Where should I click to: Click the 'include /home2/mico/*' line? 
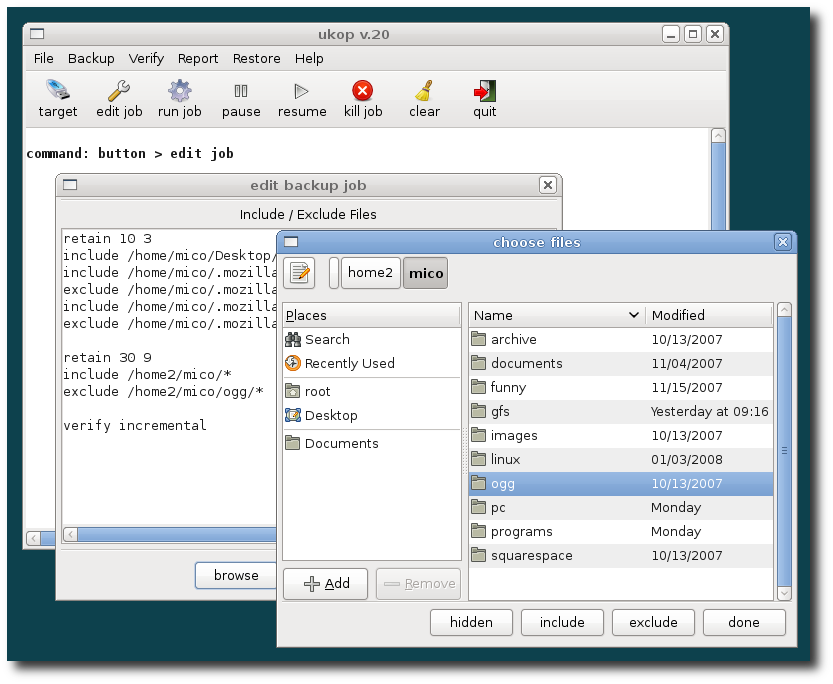[147, 374]
